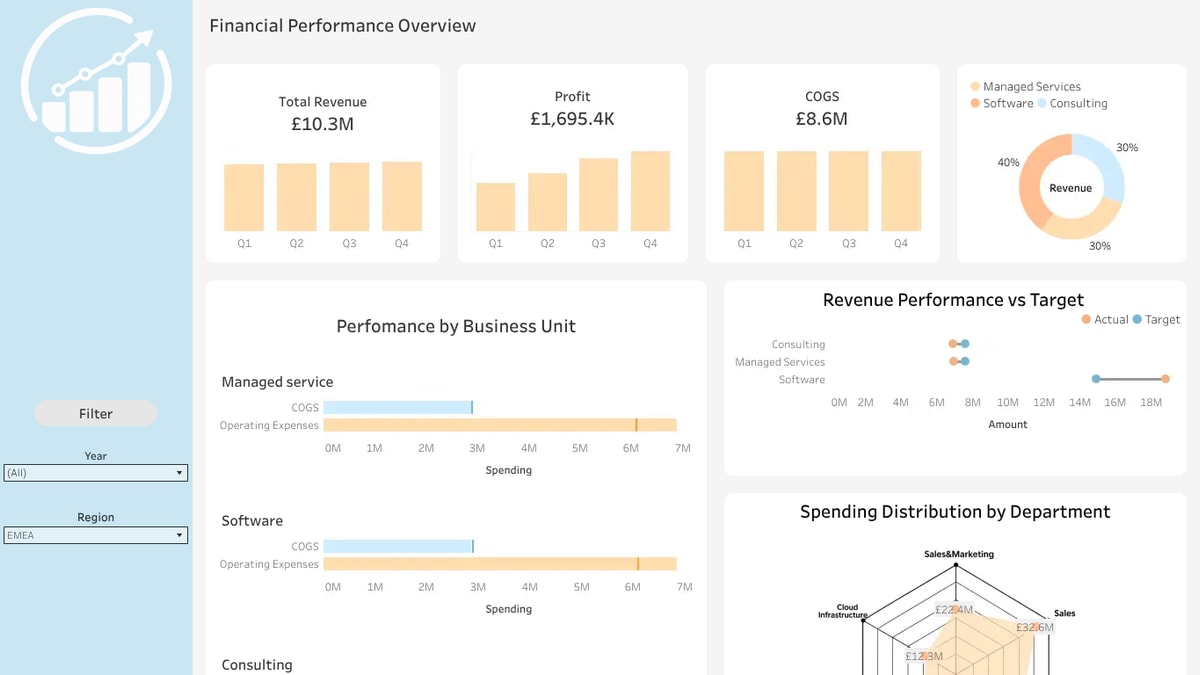Viewport: 1200px width, 675px height.
Task: Click the Total Revenue Q4 bar
Action: point(402,197)
